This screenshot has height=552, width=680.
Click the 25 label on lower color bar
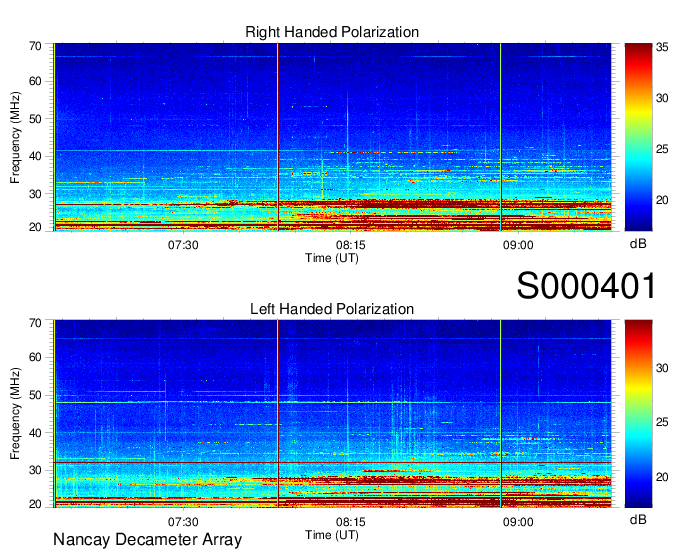662,422
